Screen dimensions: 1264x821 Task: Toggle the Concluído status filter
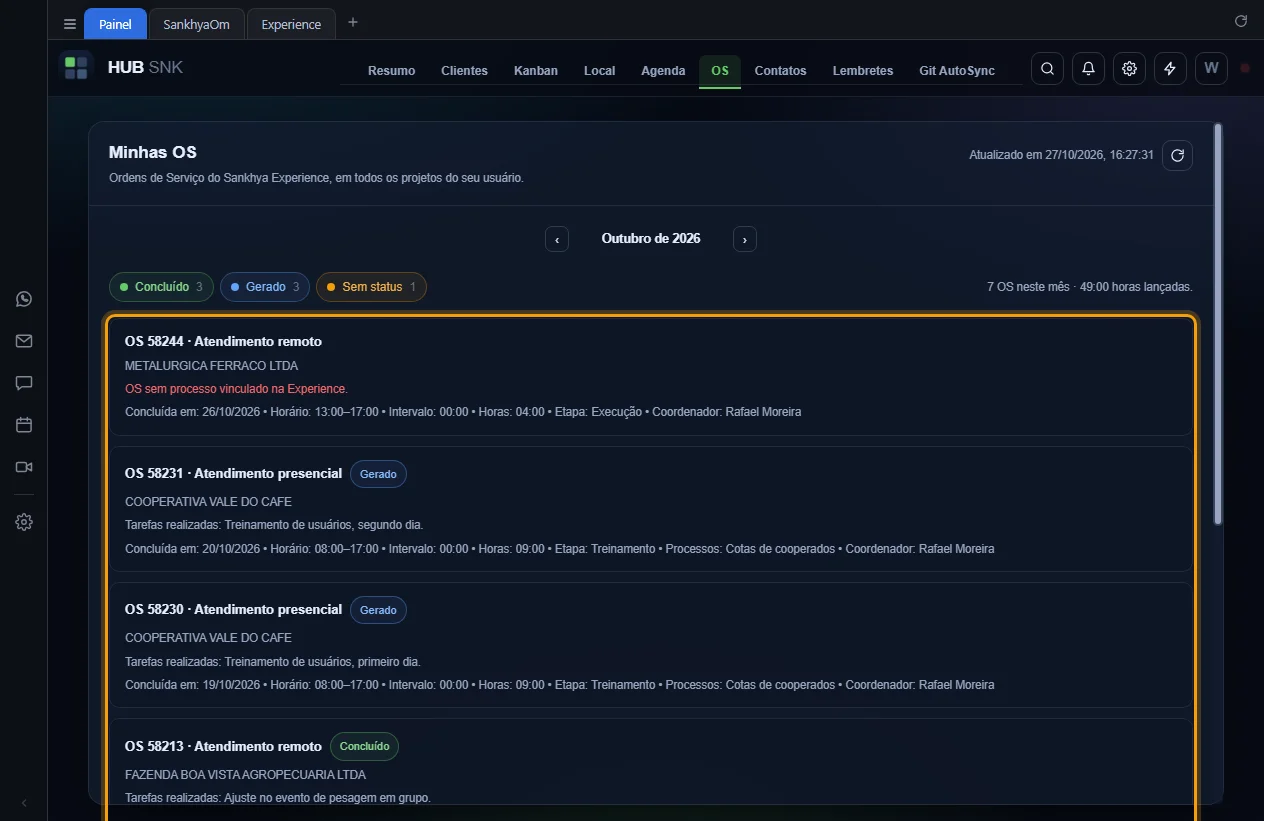point(161,287)
